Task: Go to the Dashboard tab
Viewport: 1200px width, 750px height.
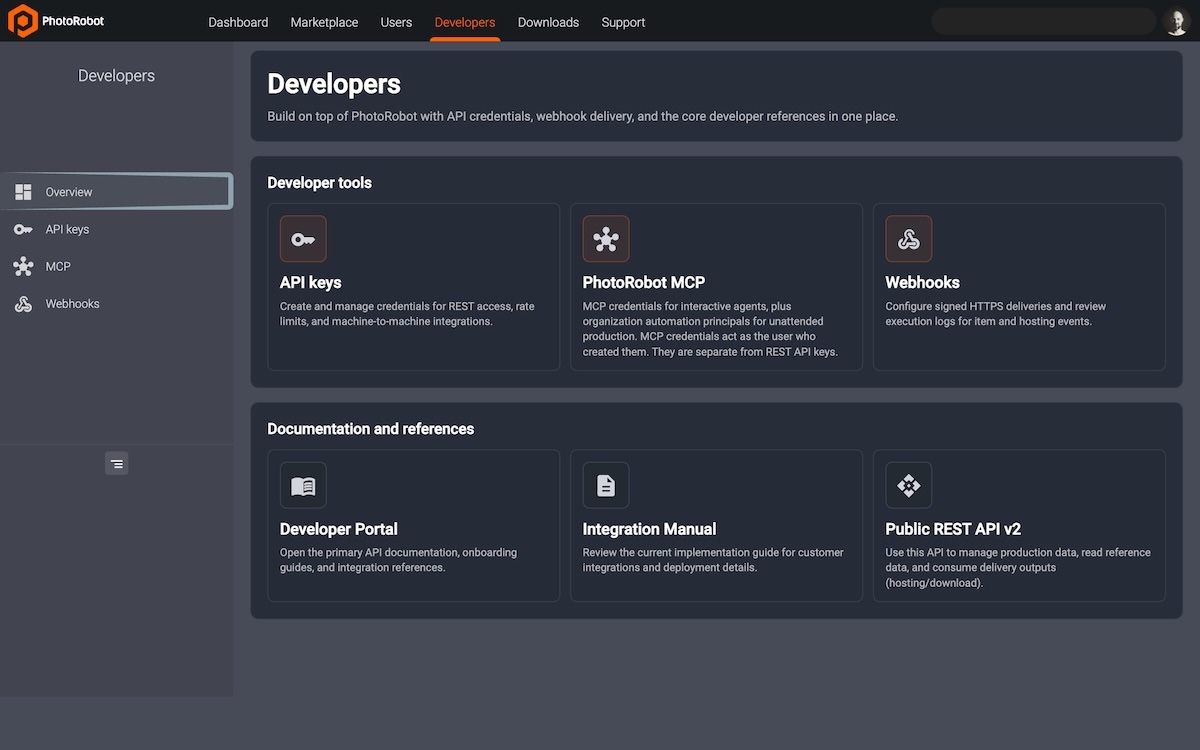Action: point(238,22)
